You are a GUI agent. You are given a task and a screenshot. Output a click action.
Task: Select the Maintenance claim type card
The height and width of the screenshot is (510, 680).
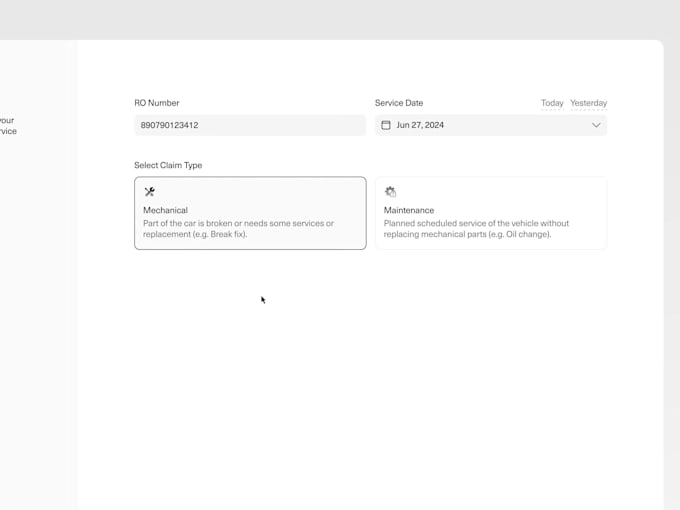point(491,213)
